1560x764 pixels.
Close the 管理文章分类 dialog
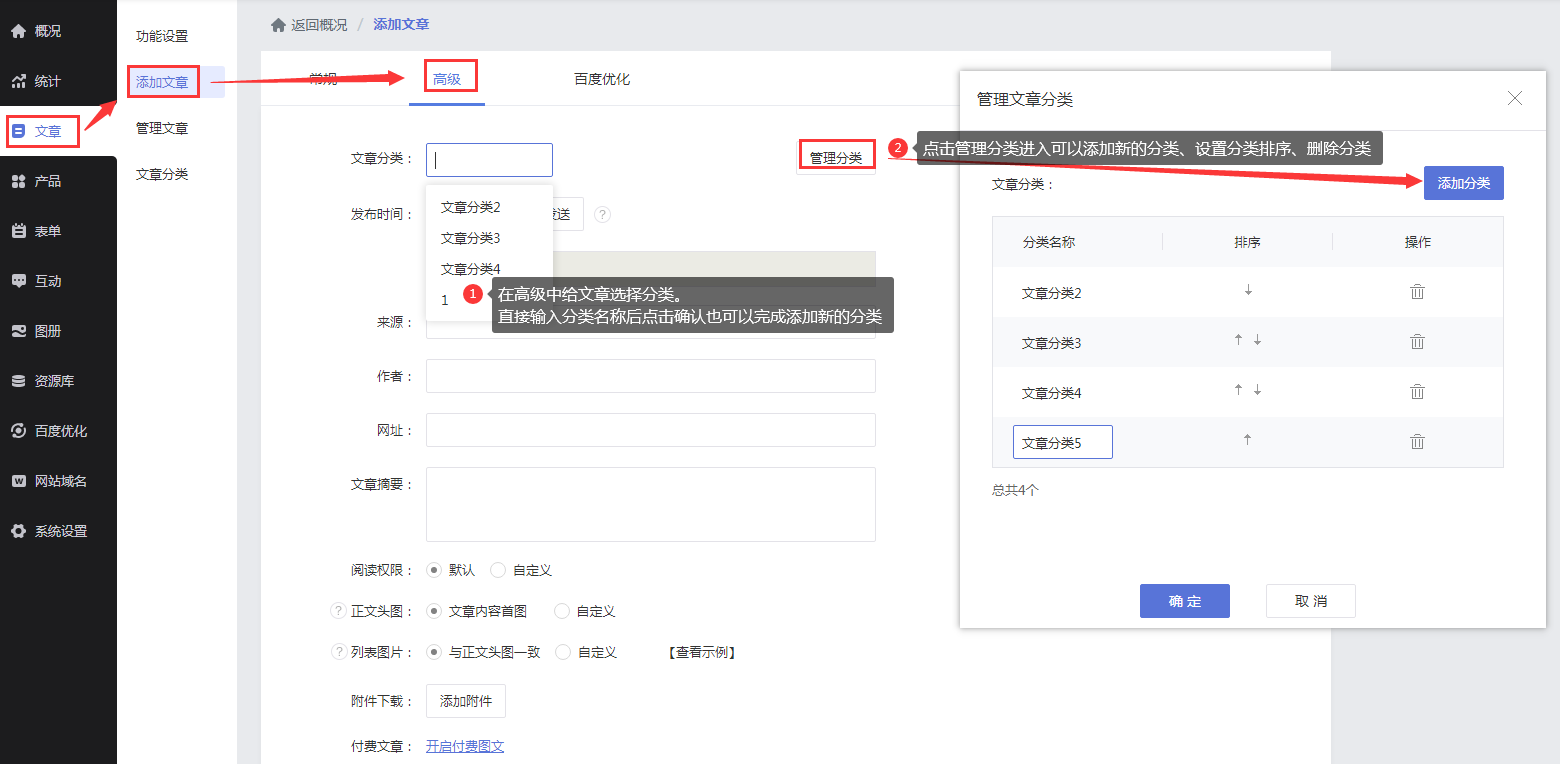[1515, 98]
